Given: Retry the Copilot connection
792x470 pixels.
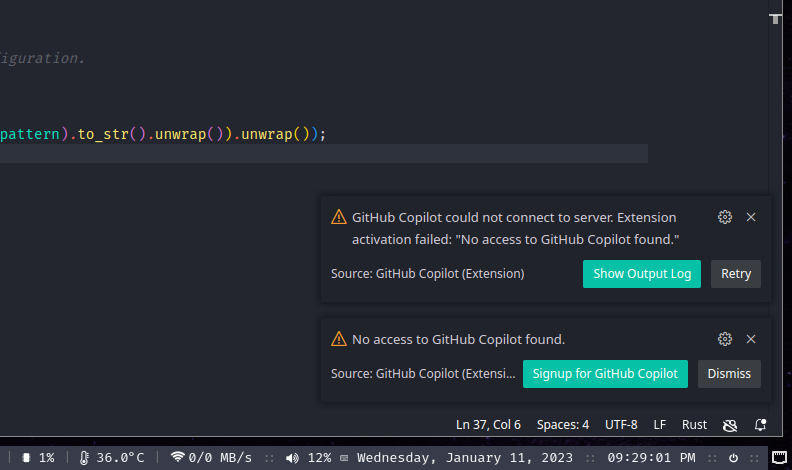Looking at the screenshot, I should [x=735, y=274].
